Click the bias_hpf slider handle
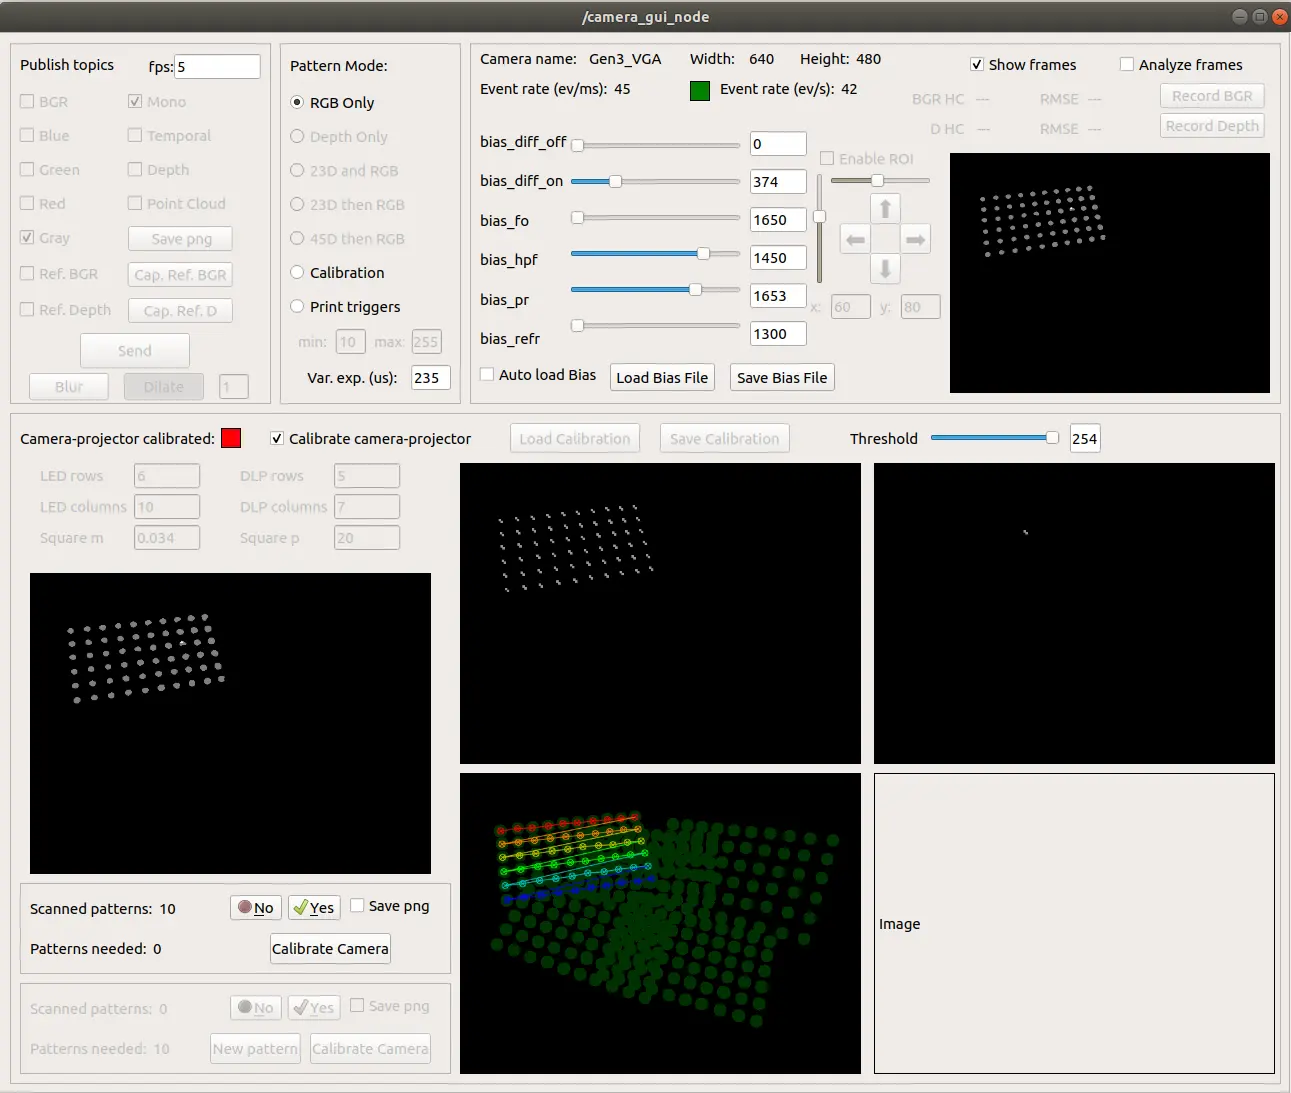The image size is (1291, 1093). point(703,253)
